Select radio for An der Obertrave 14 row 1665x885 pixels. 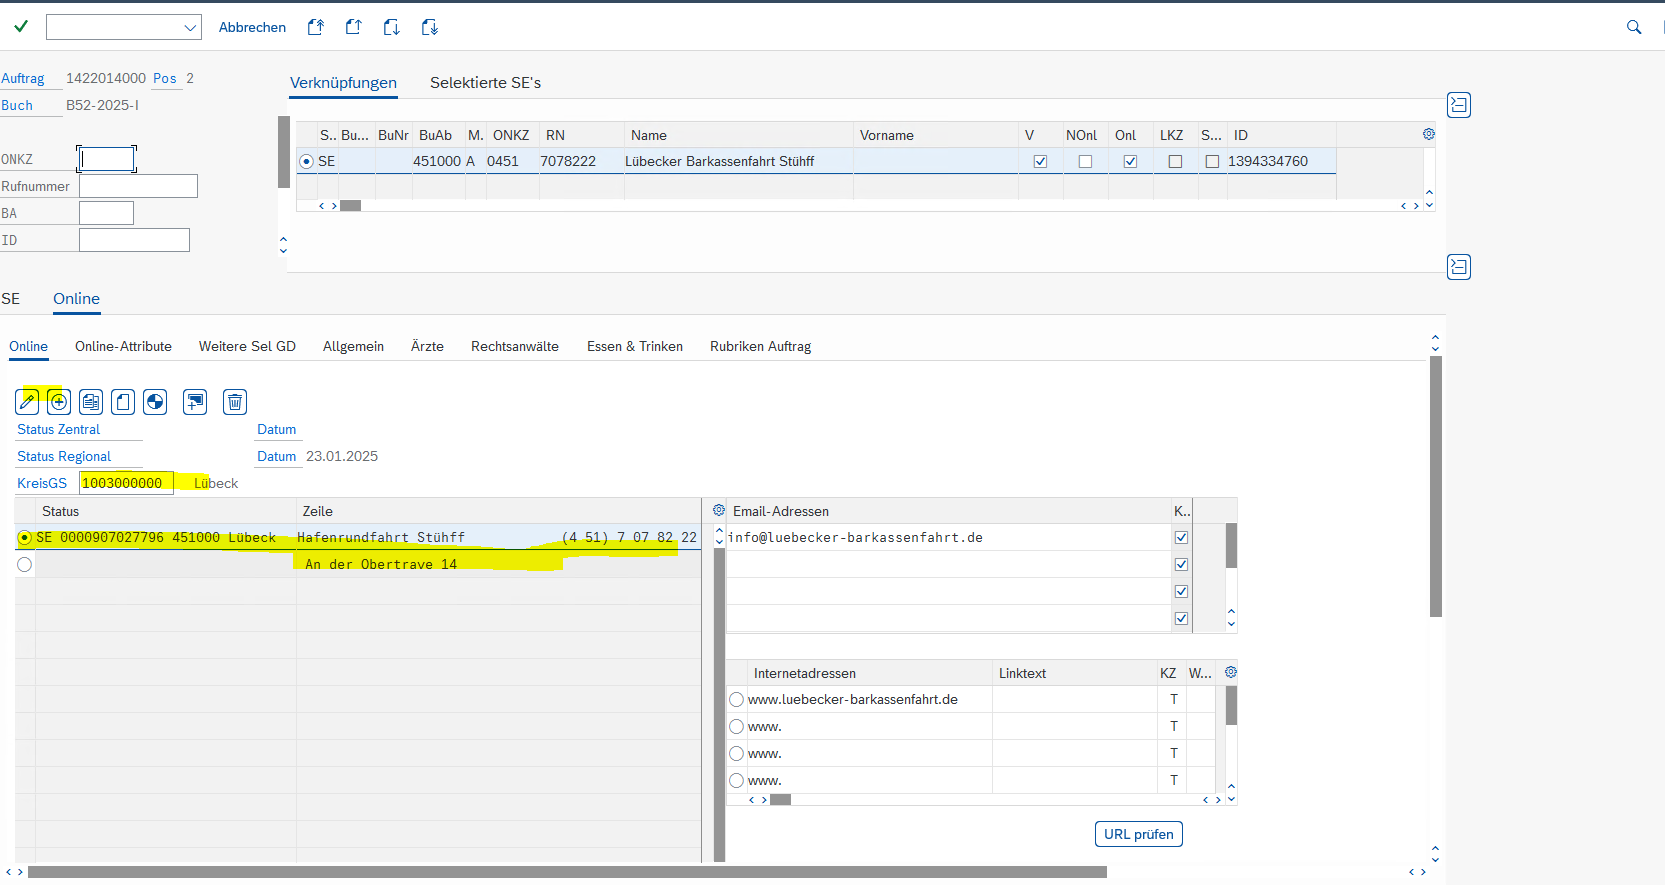tap(25, 564)
